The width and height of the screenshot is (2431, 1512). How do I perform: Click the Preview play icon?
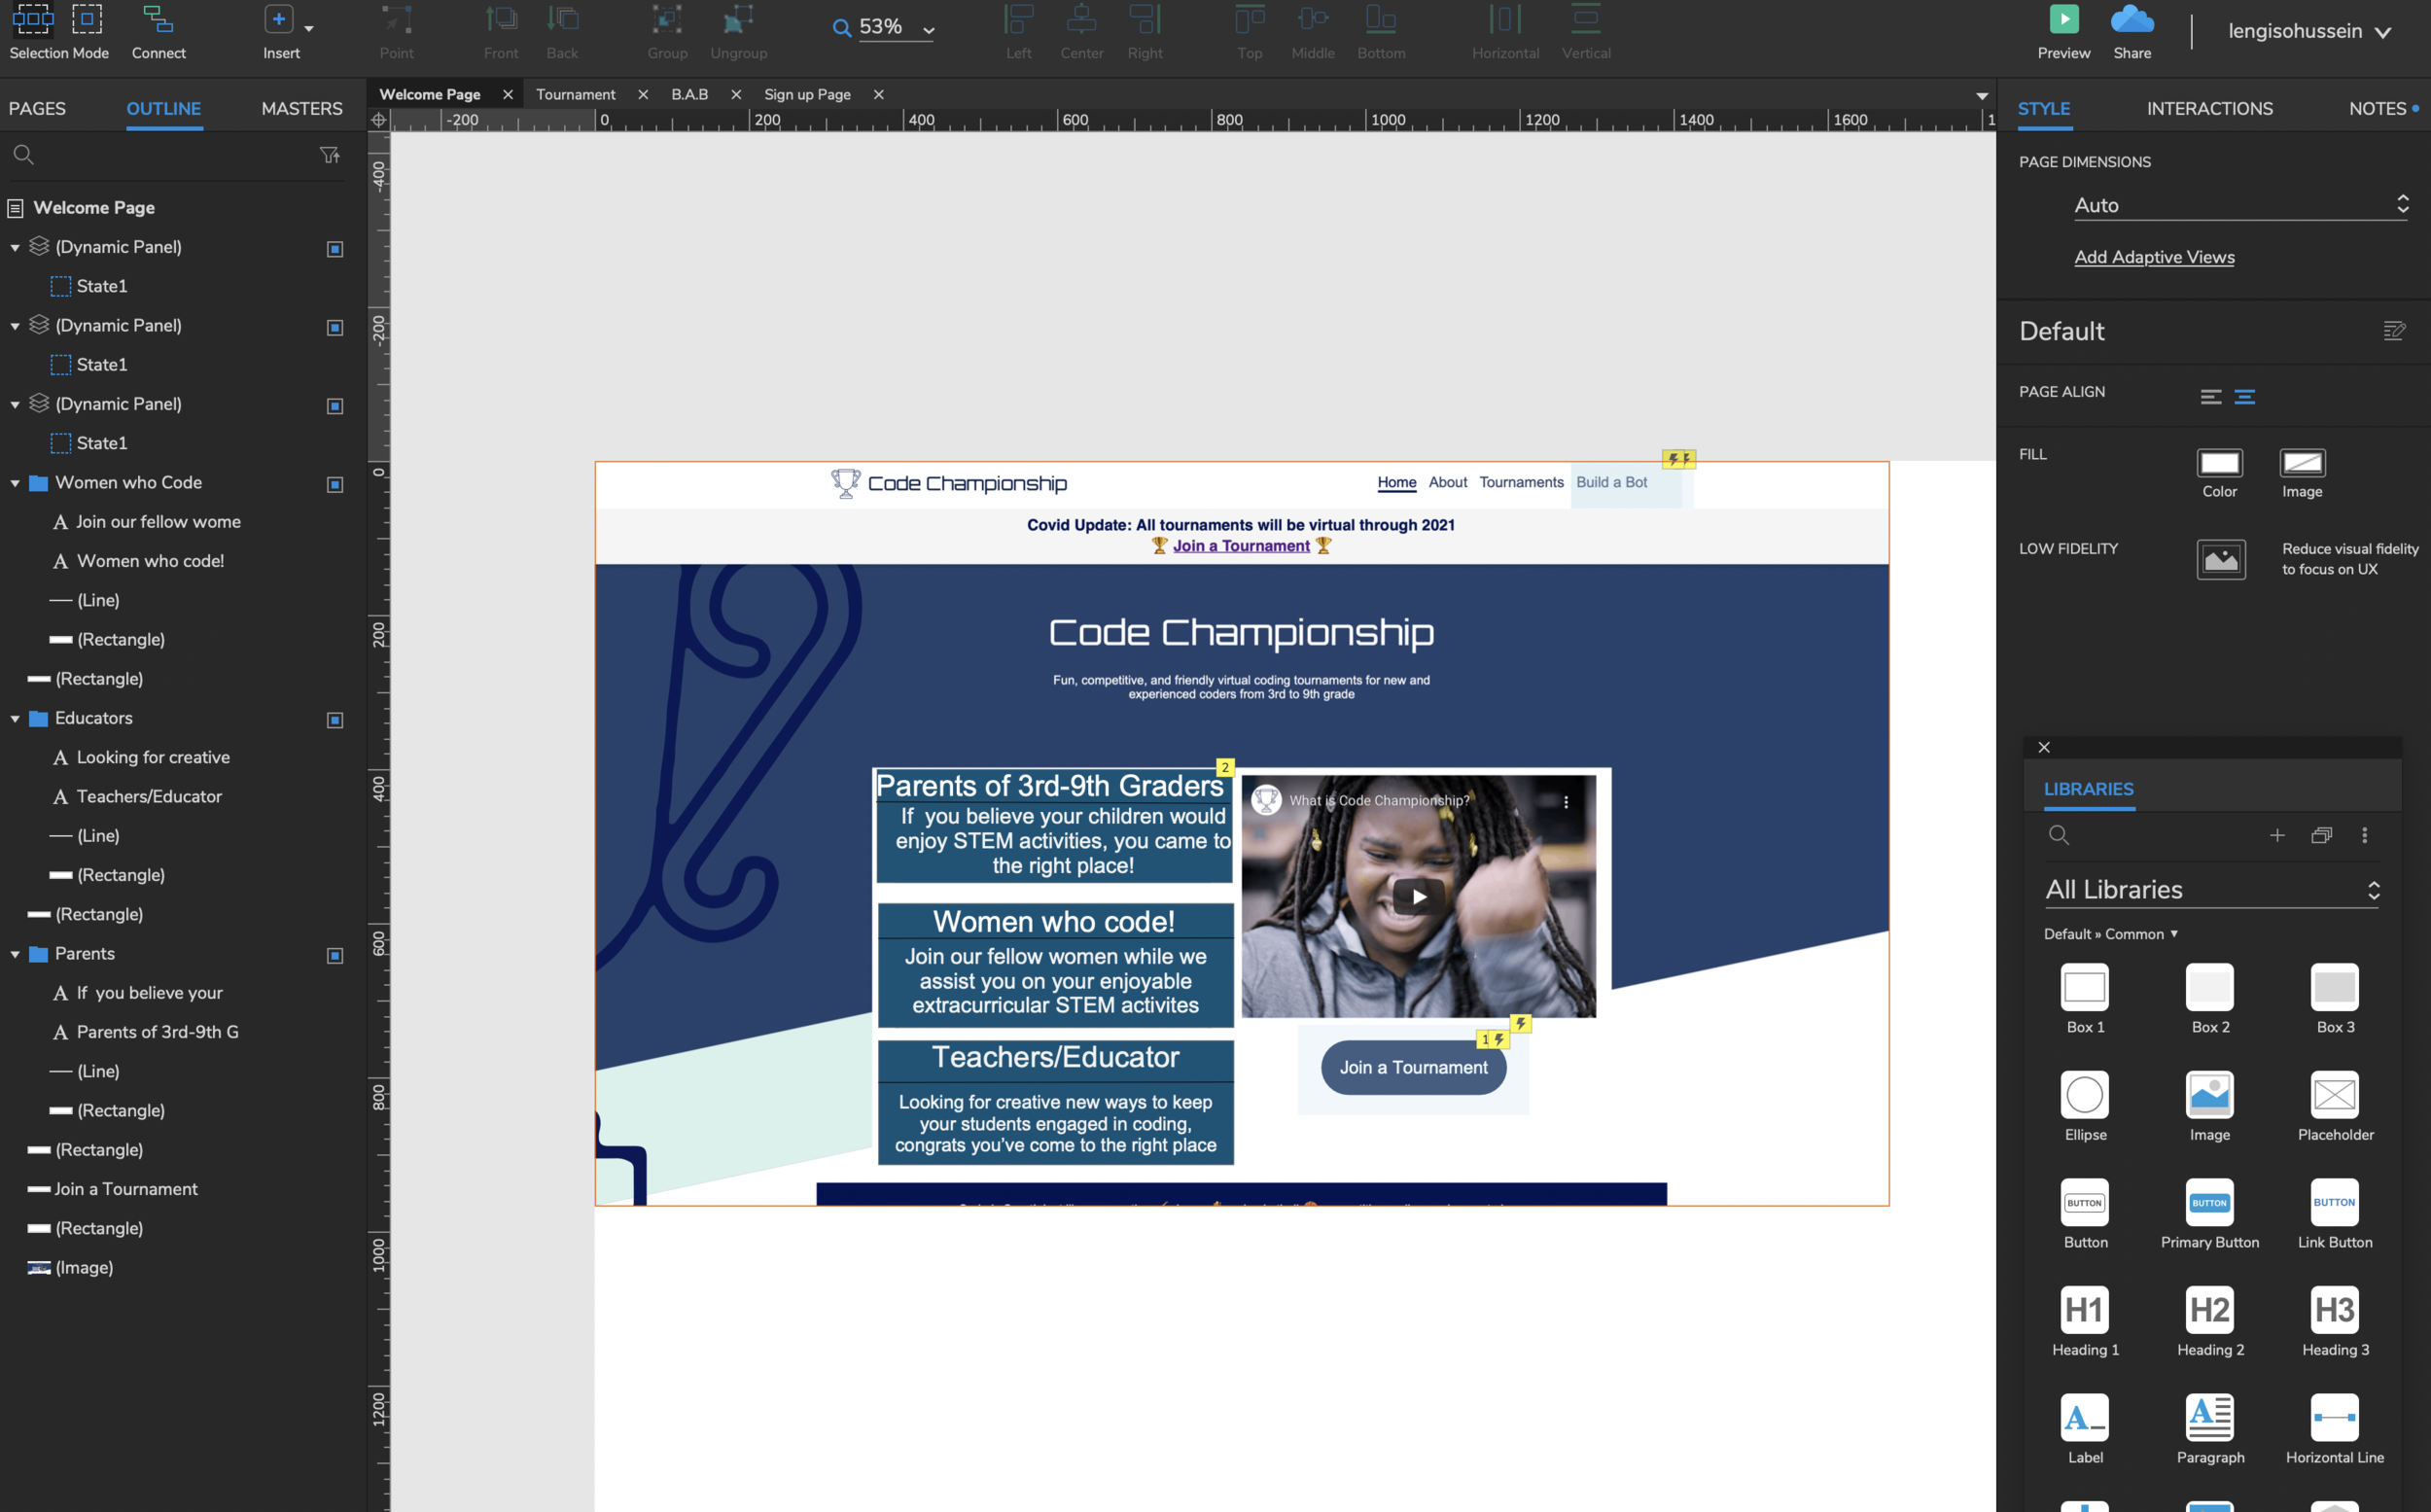(2063, 19)
